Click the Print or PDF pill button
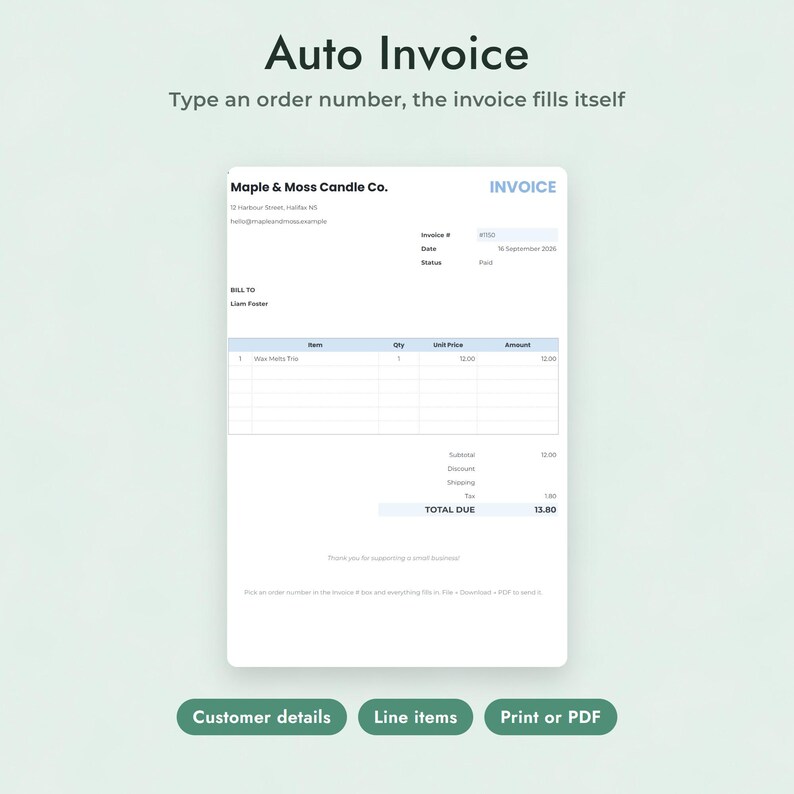 550,717
